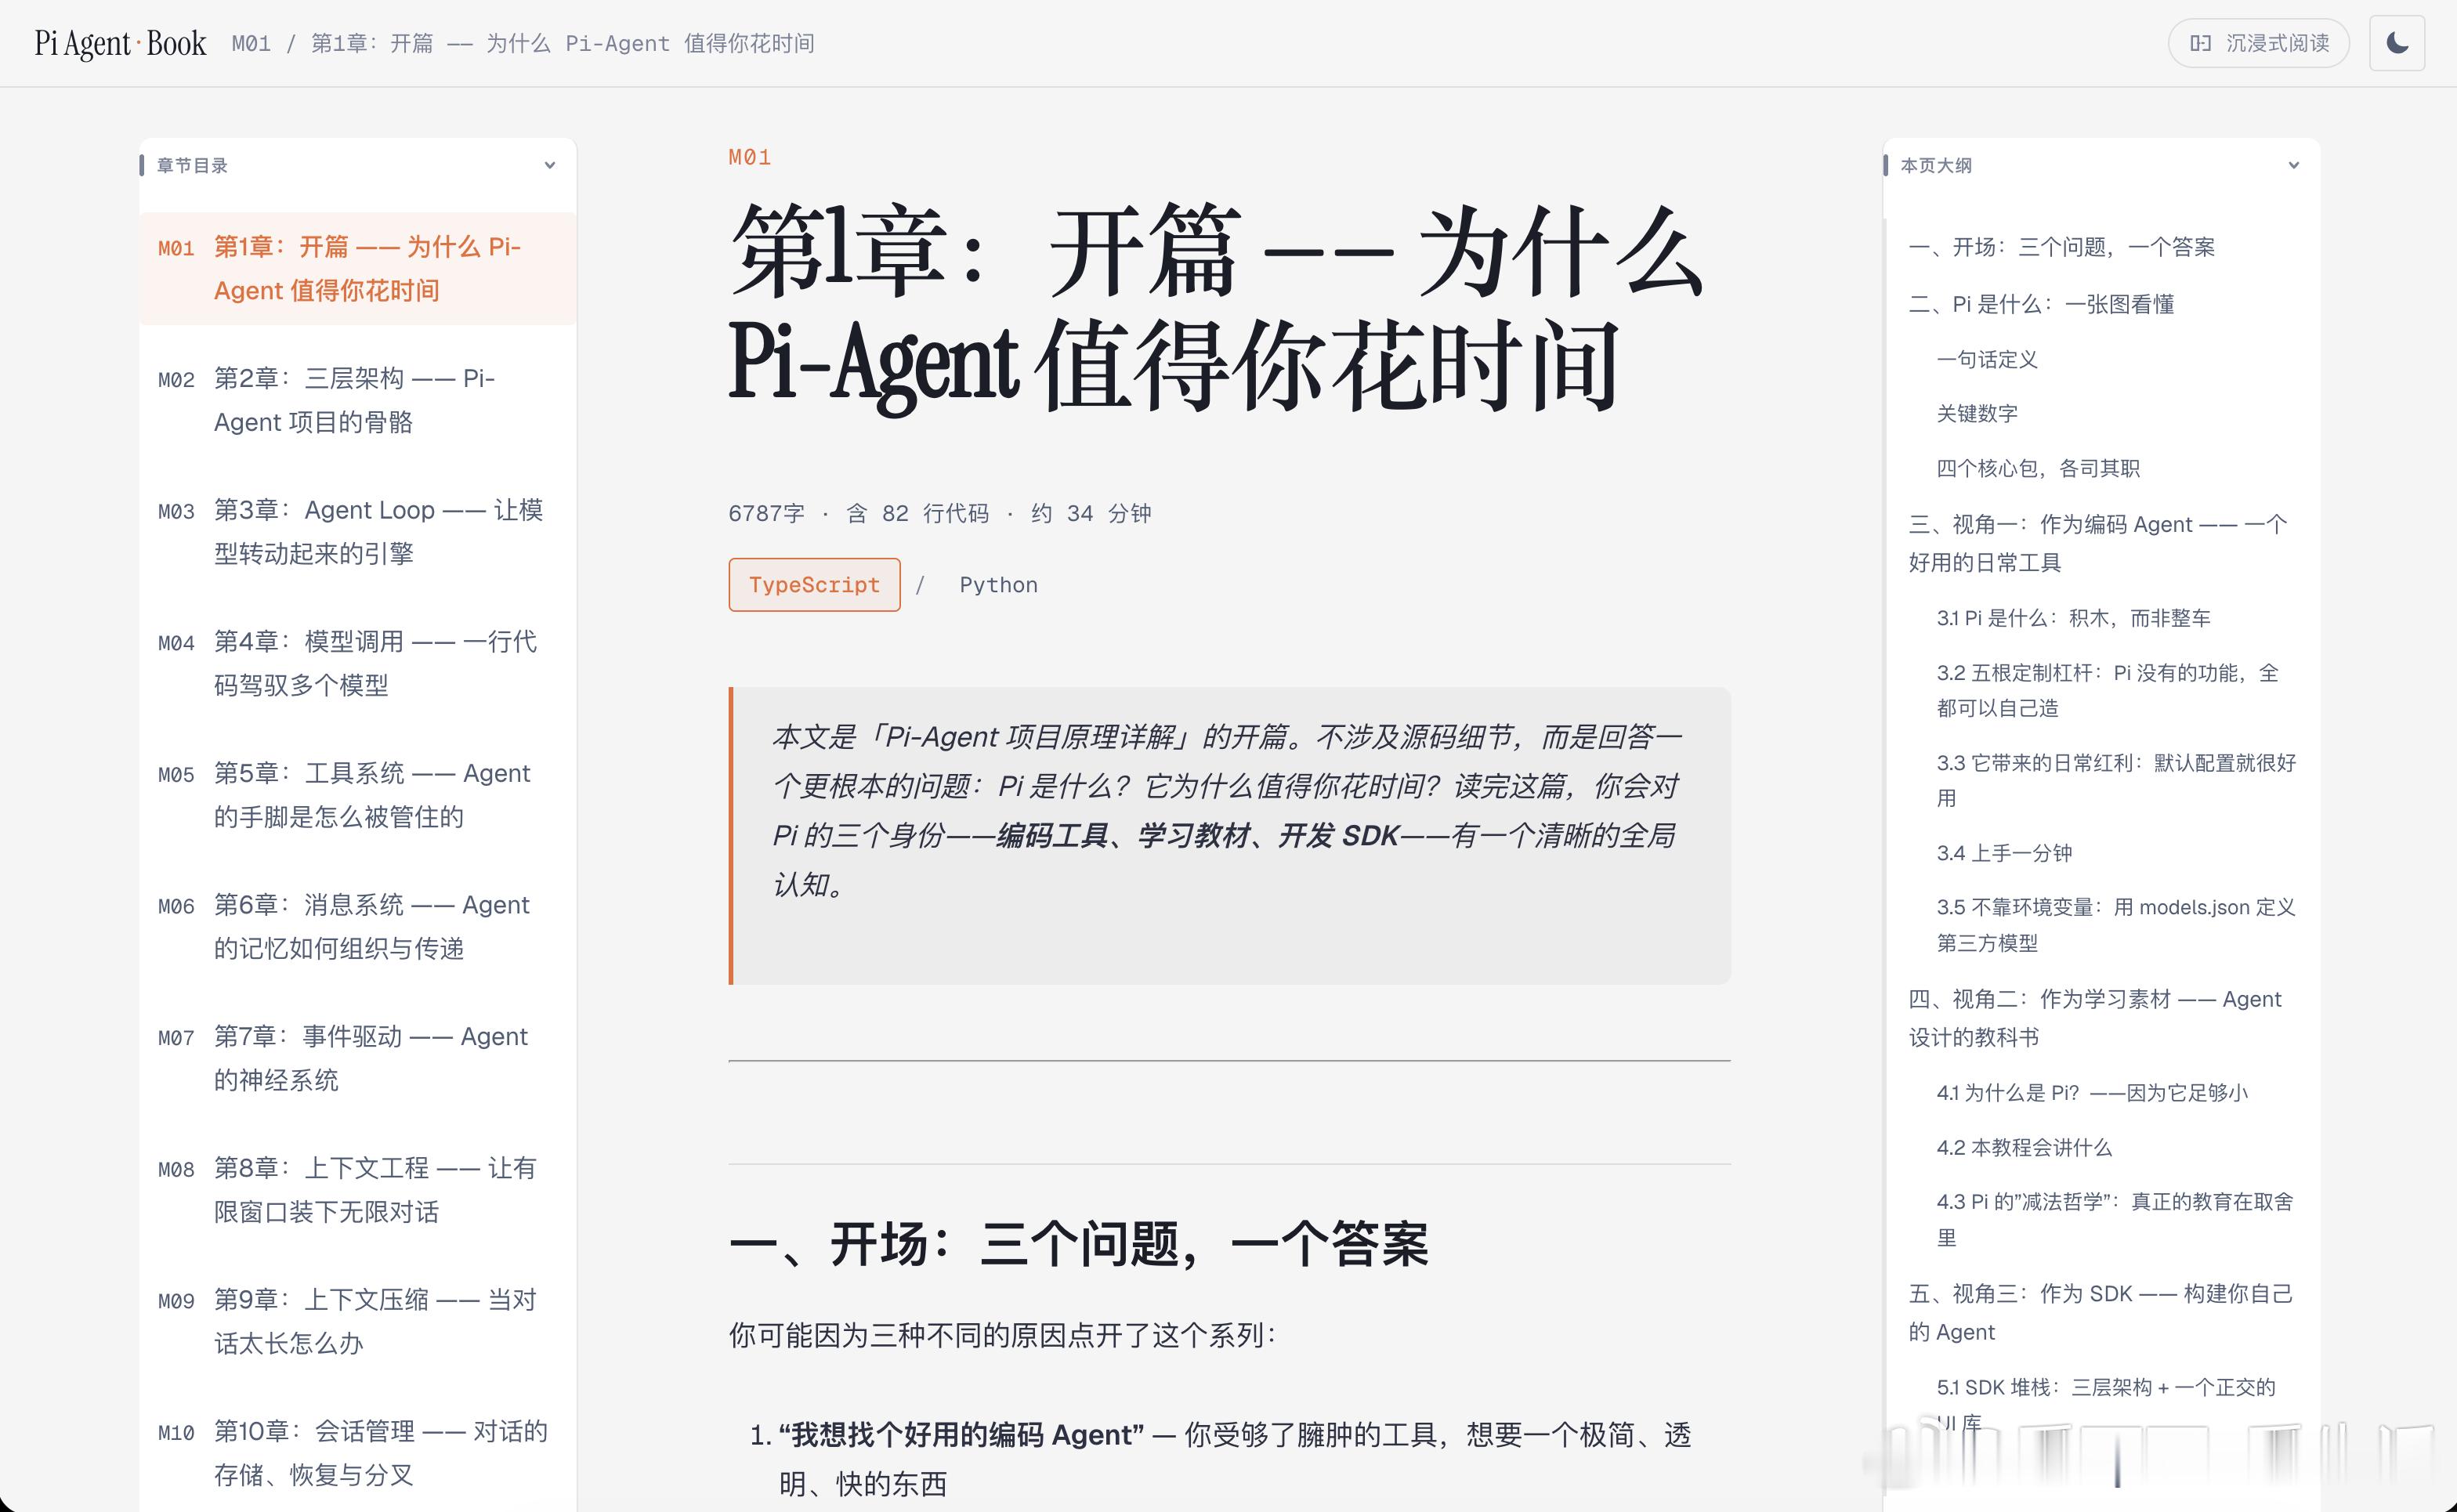Open M01 第1章 开篇 chapter entry

point(358,268)
